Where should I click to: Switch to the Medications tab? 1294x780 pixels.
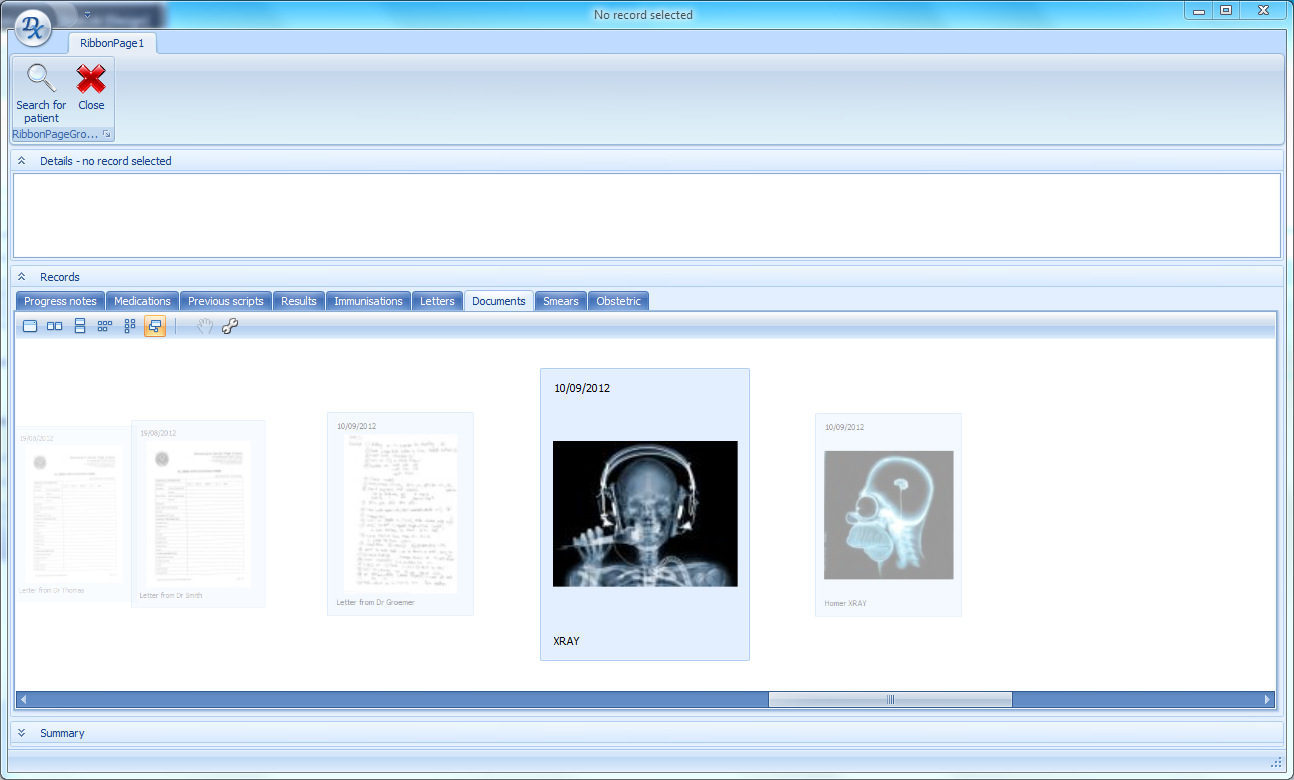[142, 300]
